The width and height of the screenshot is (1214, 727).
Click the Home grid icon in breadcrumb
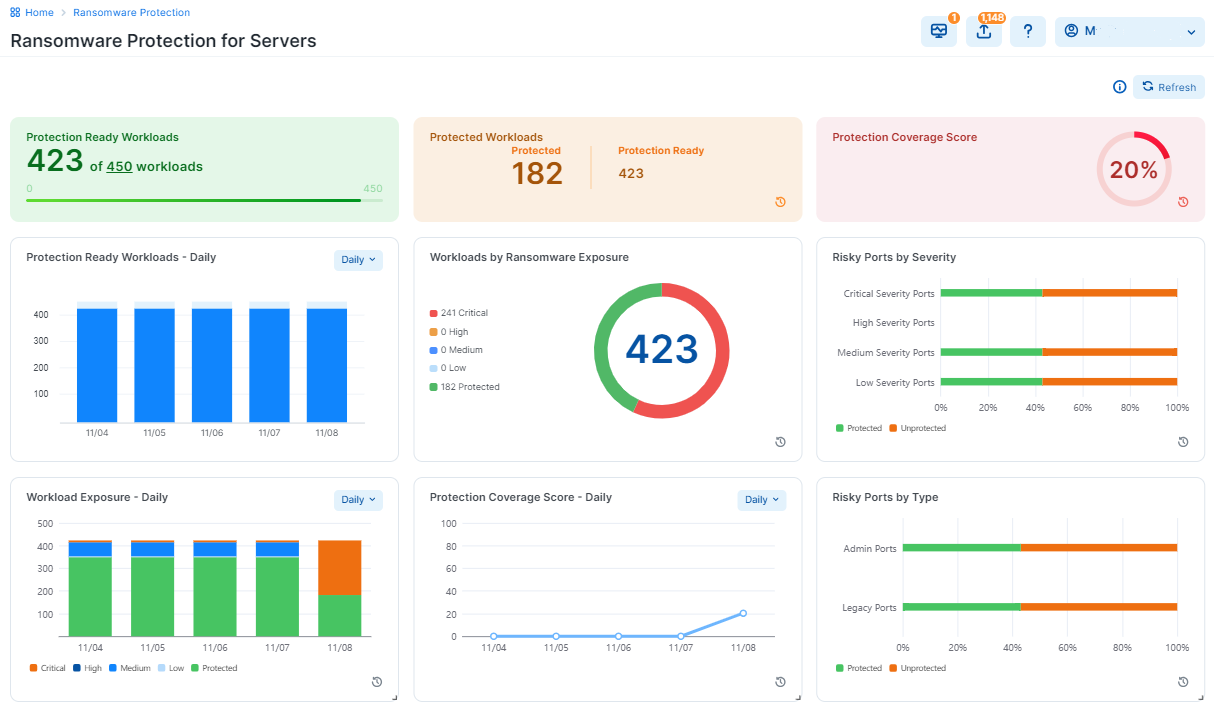16,13
